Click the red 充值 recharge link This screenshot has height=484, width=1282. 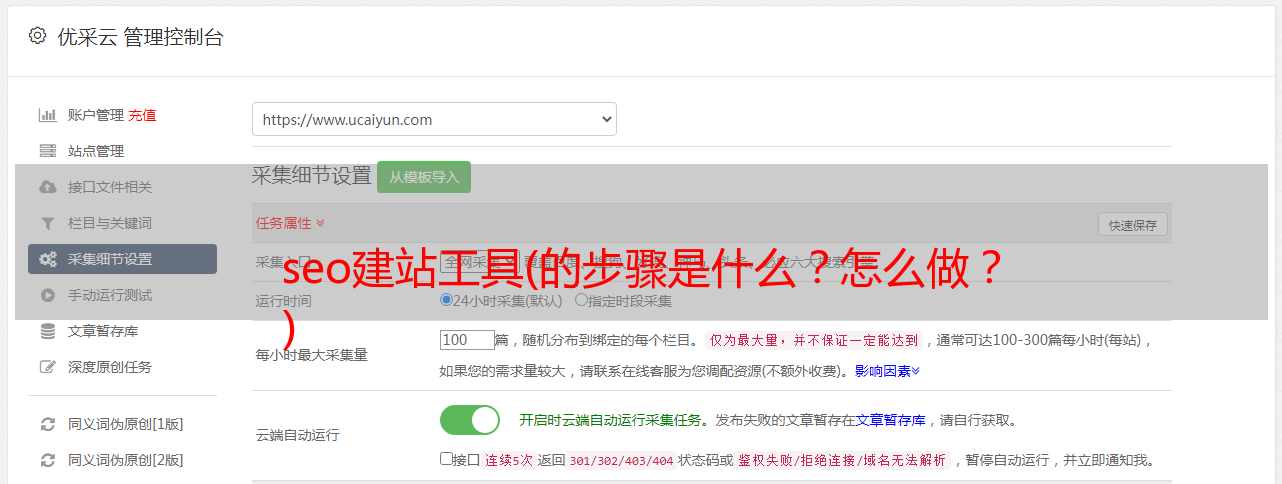coord(142,115)
